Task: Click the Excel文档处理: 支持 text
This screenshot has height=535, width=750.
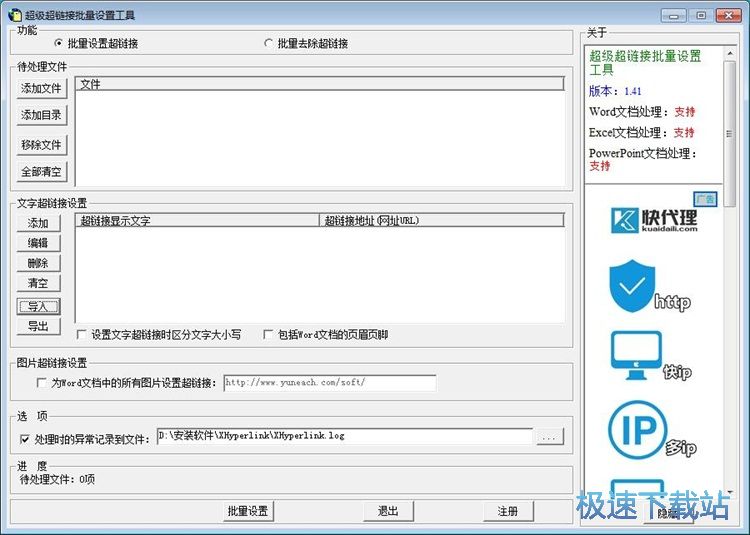Action: tap(641, 132)
